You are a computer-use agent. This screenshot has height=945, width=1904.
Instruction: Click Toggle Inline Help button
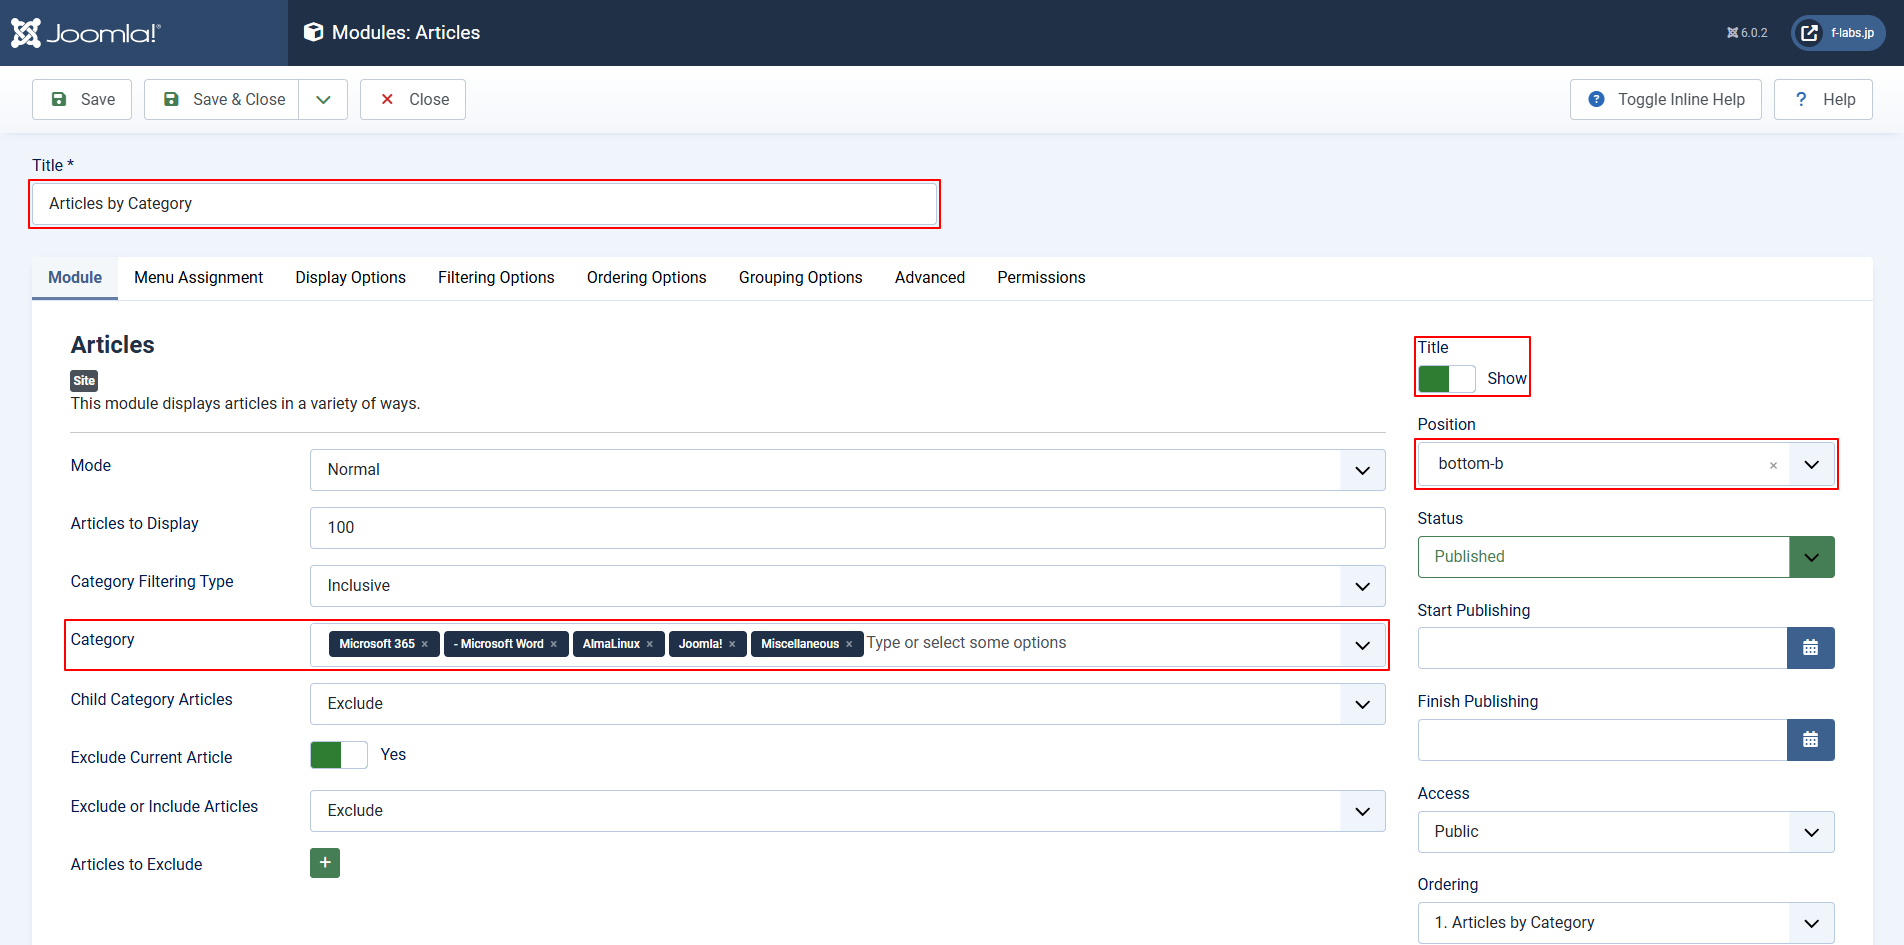pyautogui.click(x=1665, y=100)
